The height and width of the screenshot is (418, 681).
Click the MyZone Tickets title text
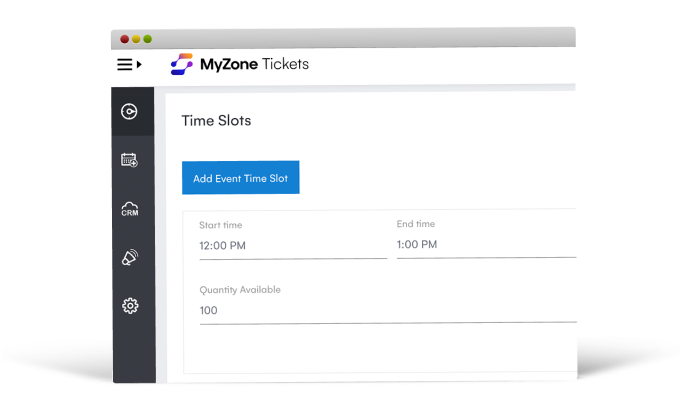254,64
